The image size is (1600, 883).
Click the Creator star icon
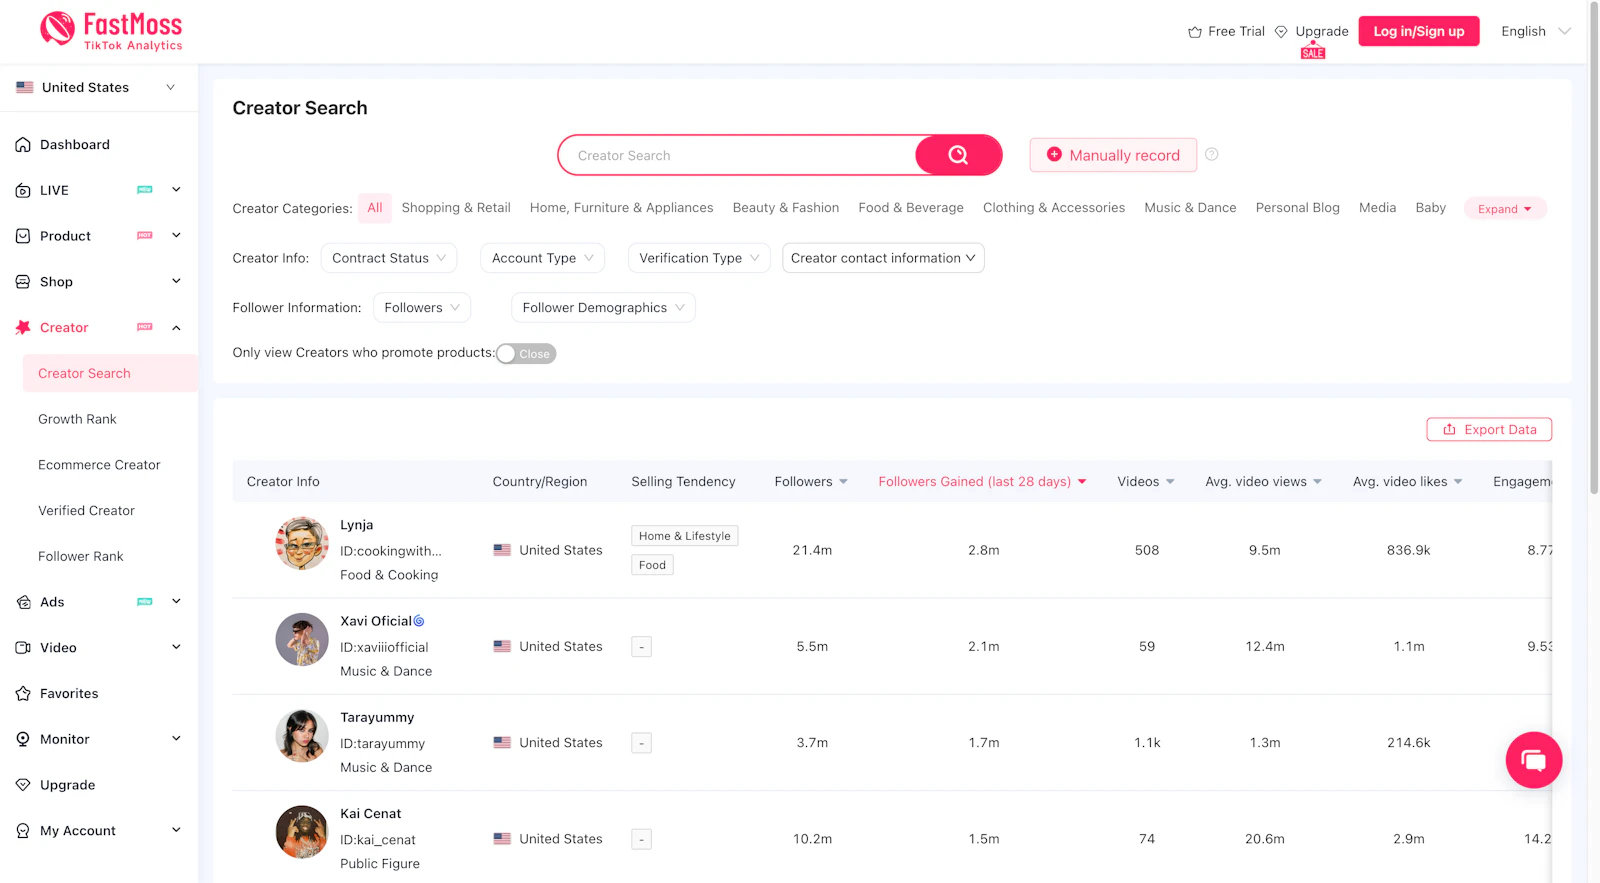coord(23,328)
